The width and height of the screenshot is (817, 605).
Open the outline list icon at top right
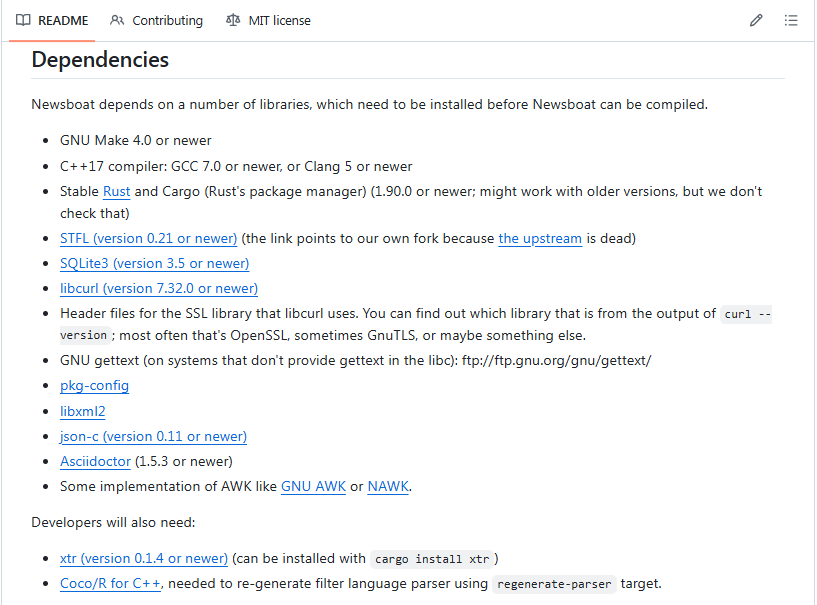pos(791,20)
